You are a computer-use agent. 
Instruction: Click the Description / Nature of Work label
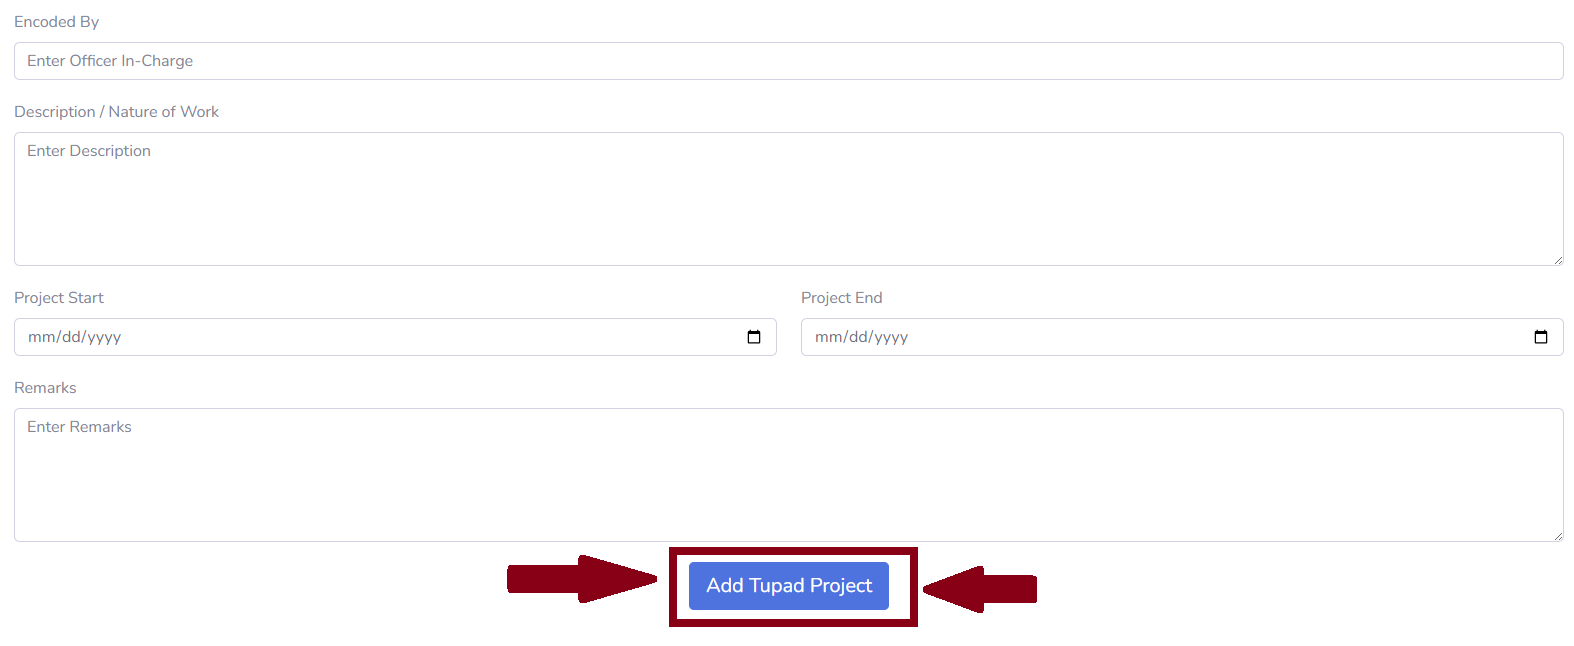pyautogui.click(x=116, y=112)
